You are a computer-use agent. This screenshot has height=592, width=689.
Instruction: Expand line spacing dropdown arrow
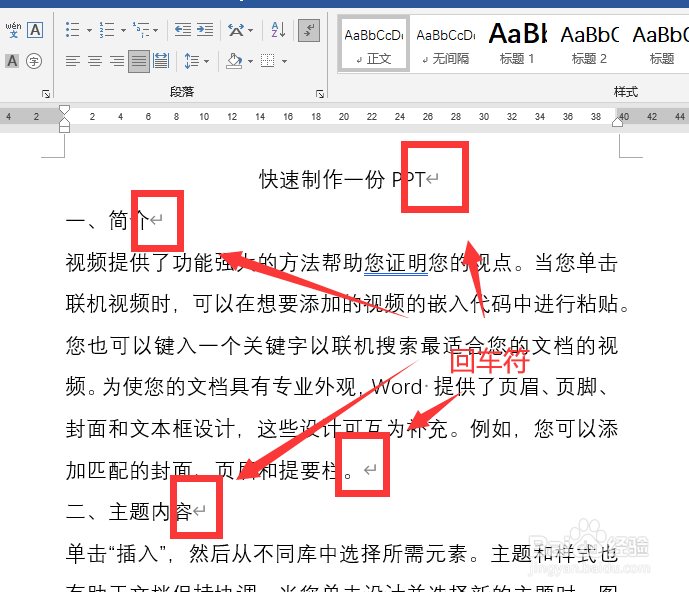pos(207,61)
